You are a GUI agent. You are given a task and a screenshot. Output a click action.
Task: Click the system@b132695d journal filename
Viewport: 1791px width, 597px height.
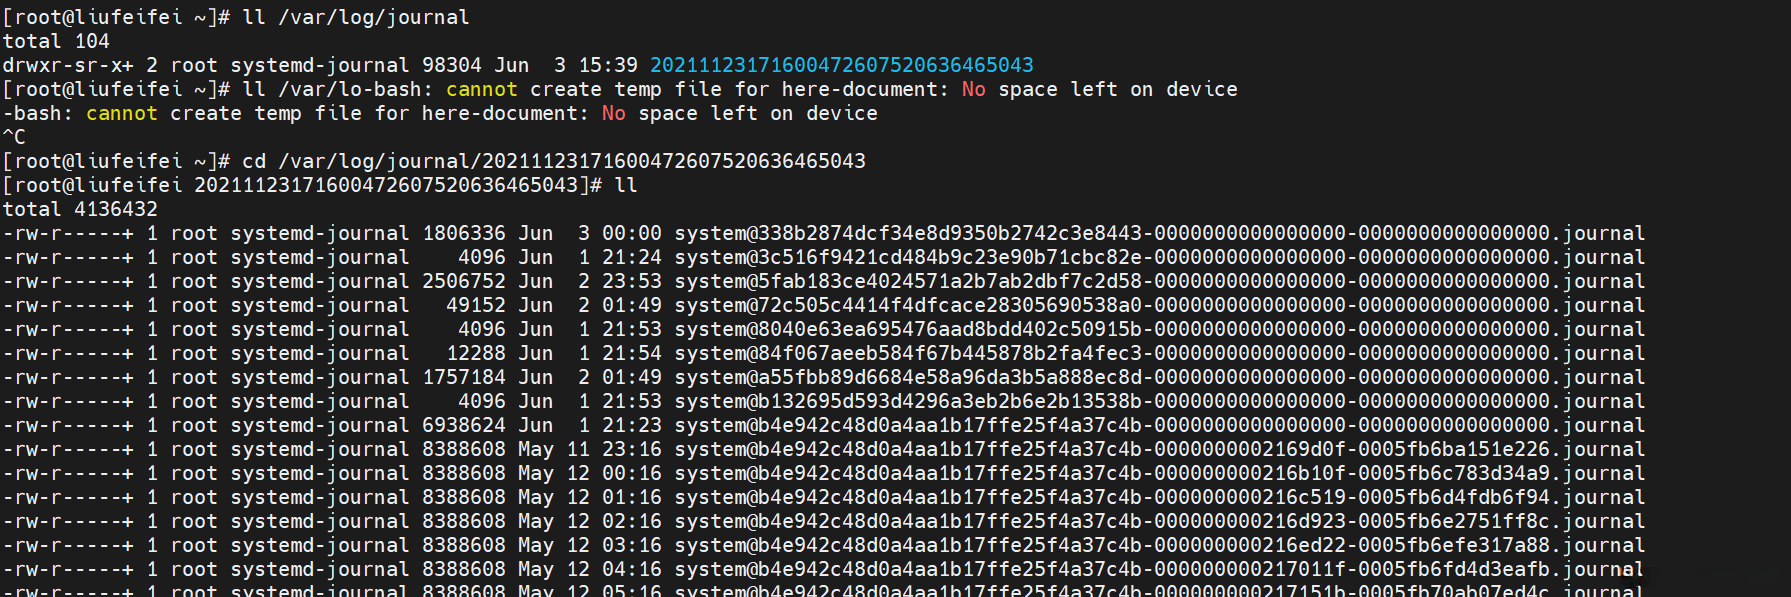1158,401
